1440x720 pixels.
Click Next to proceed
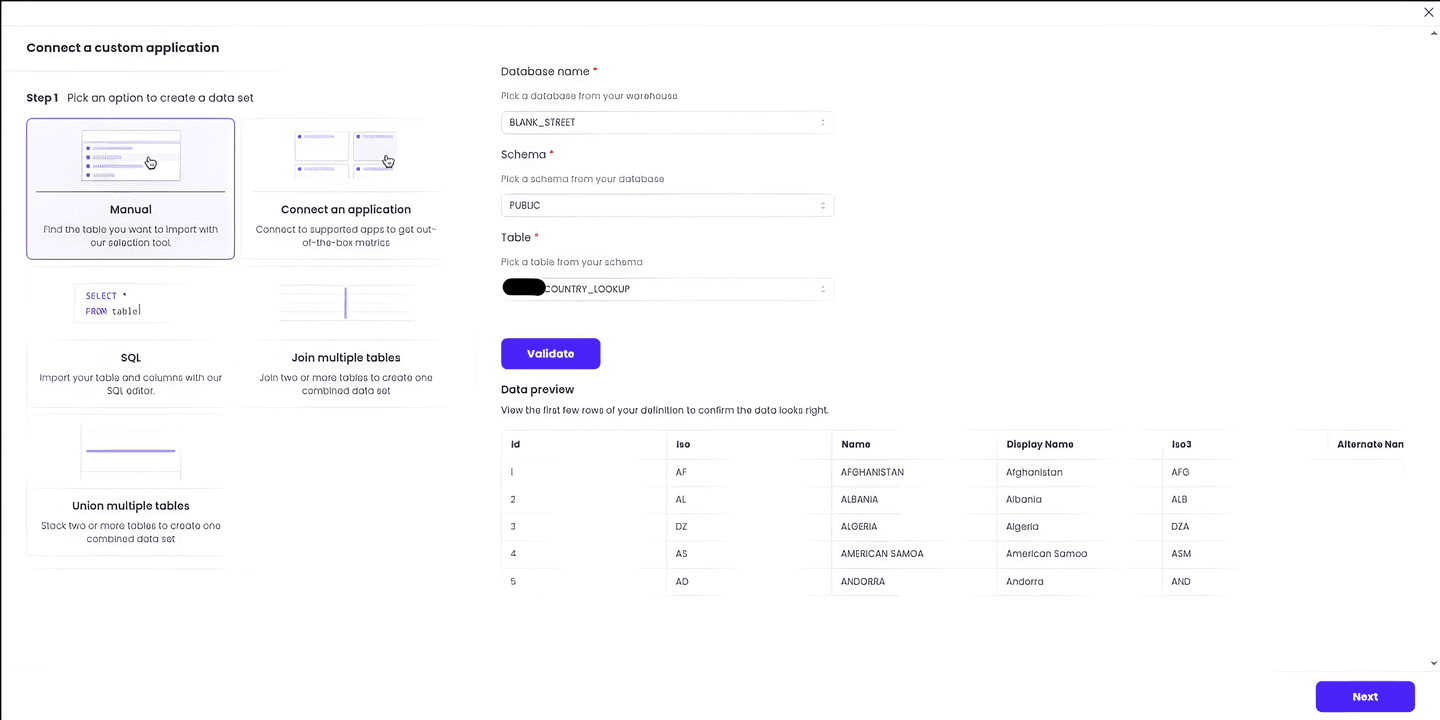click(x=1365, y=696)
